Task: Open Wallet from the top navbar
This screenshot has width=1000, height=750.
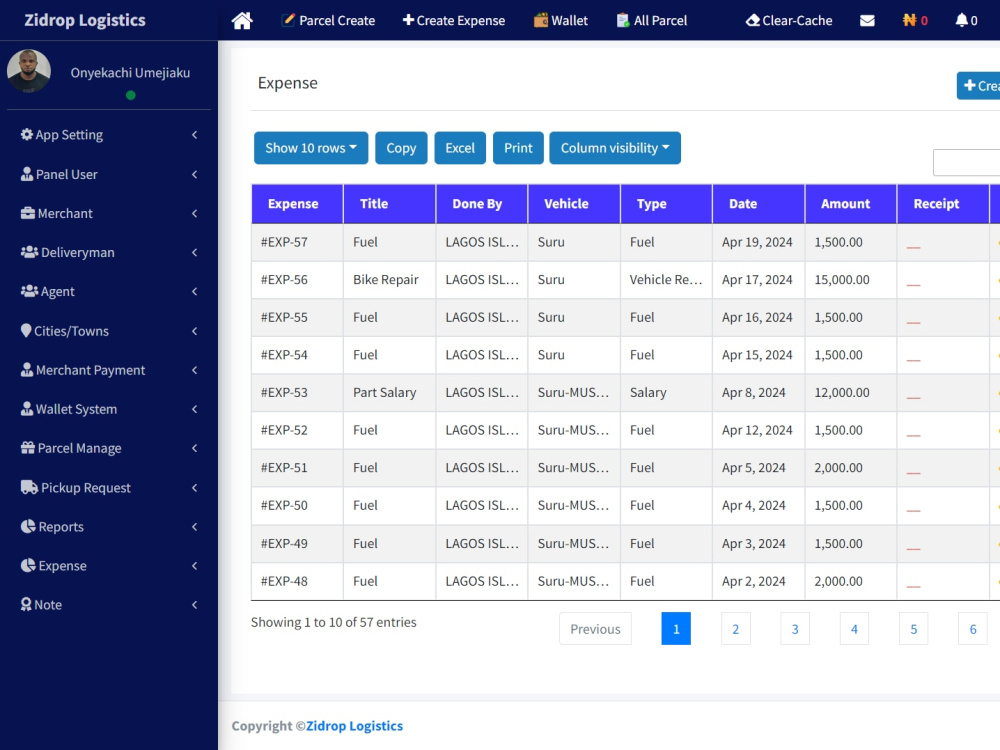Action: click(x=561, y=20)
